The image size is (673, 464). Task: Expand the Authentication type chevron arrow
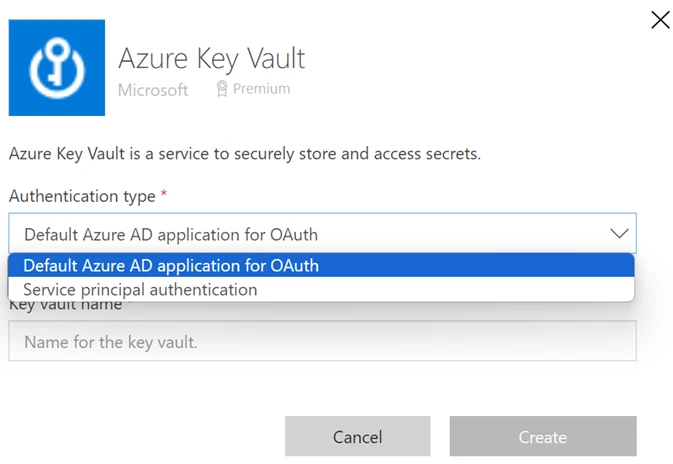tap(619, 234)
